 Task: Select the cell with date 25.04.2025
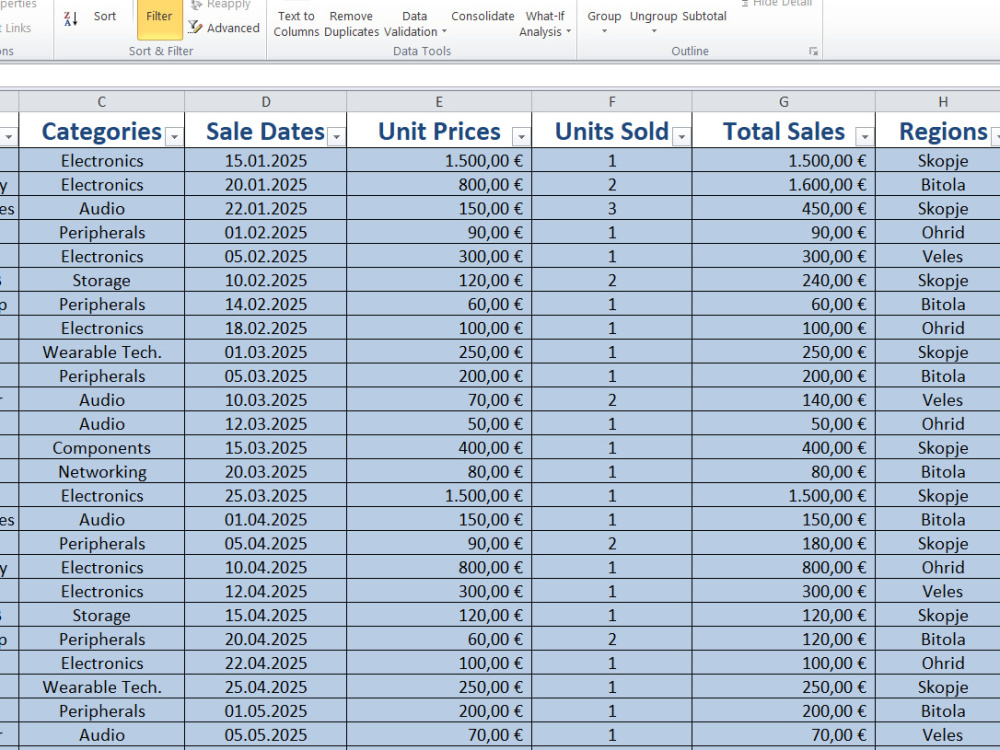click(x=266, y=687)
